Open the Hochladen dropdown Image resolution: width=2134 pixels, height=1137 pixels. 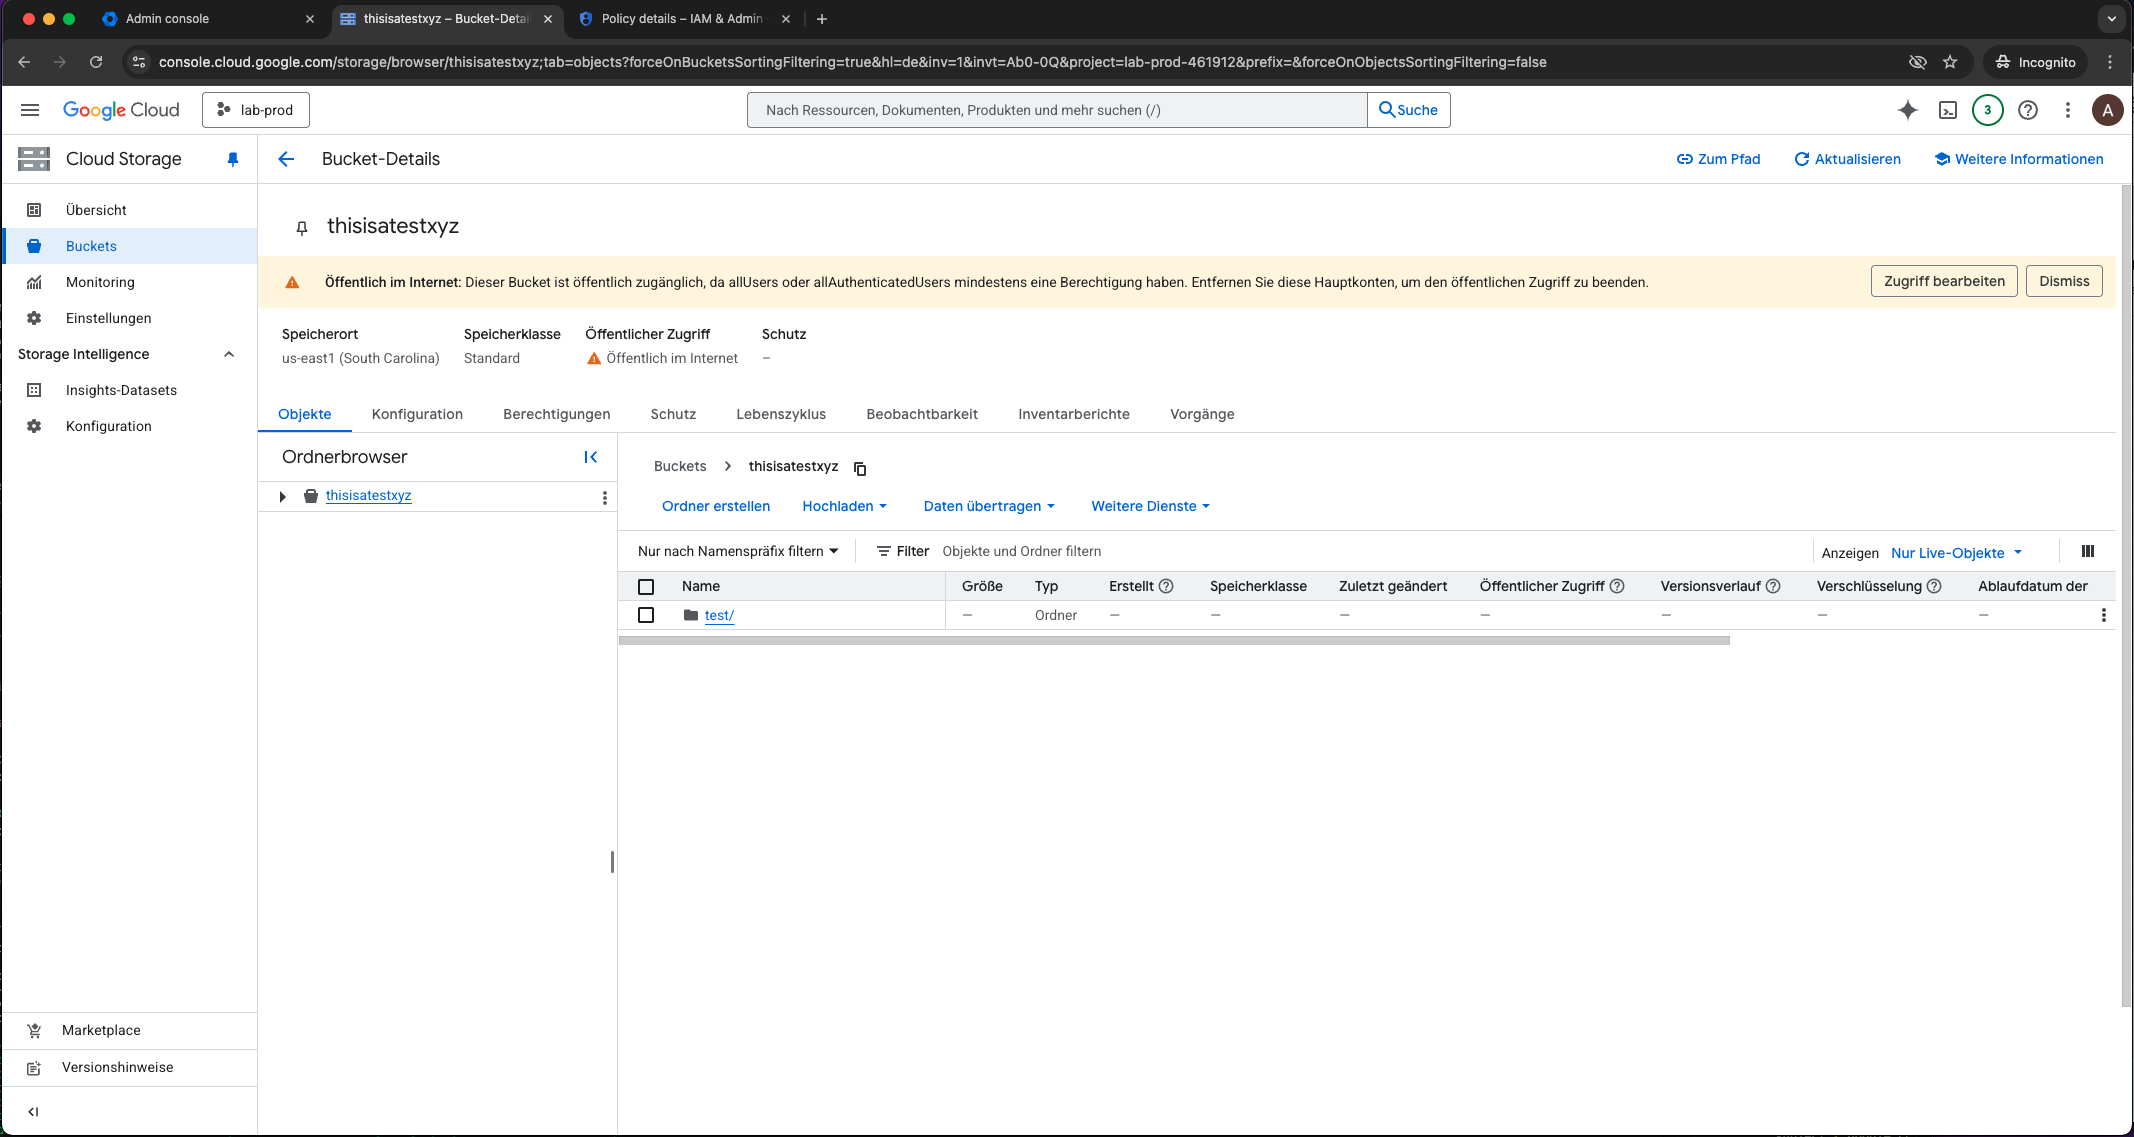point(843,506)
